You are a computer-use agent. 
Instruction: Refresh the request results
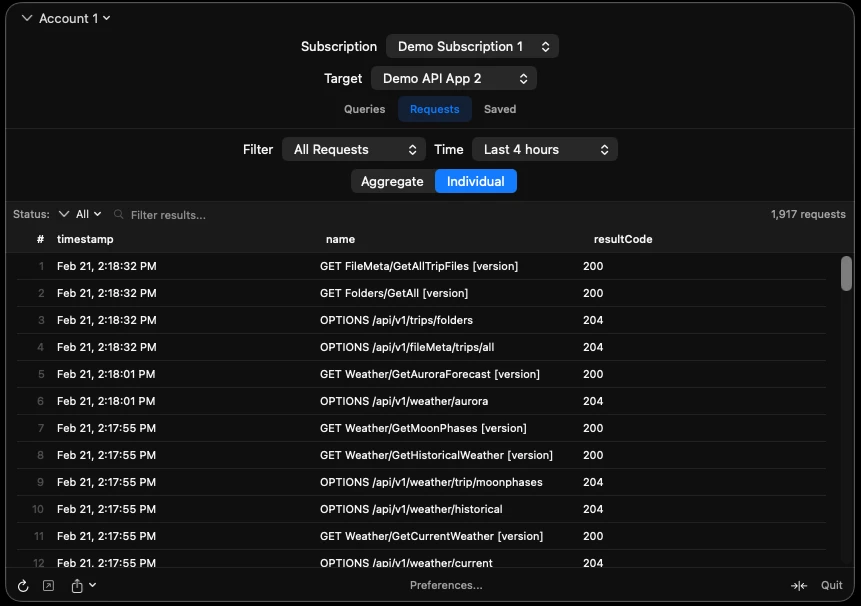click(23, 586)
